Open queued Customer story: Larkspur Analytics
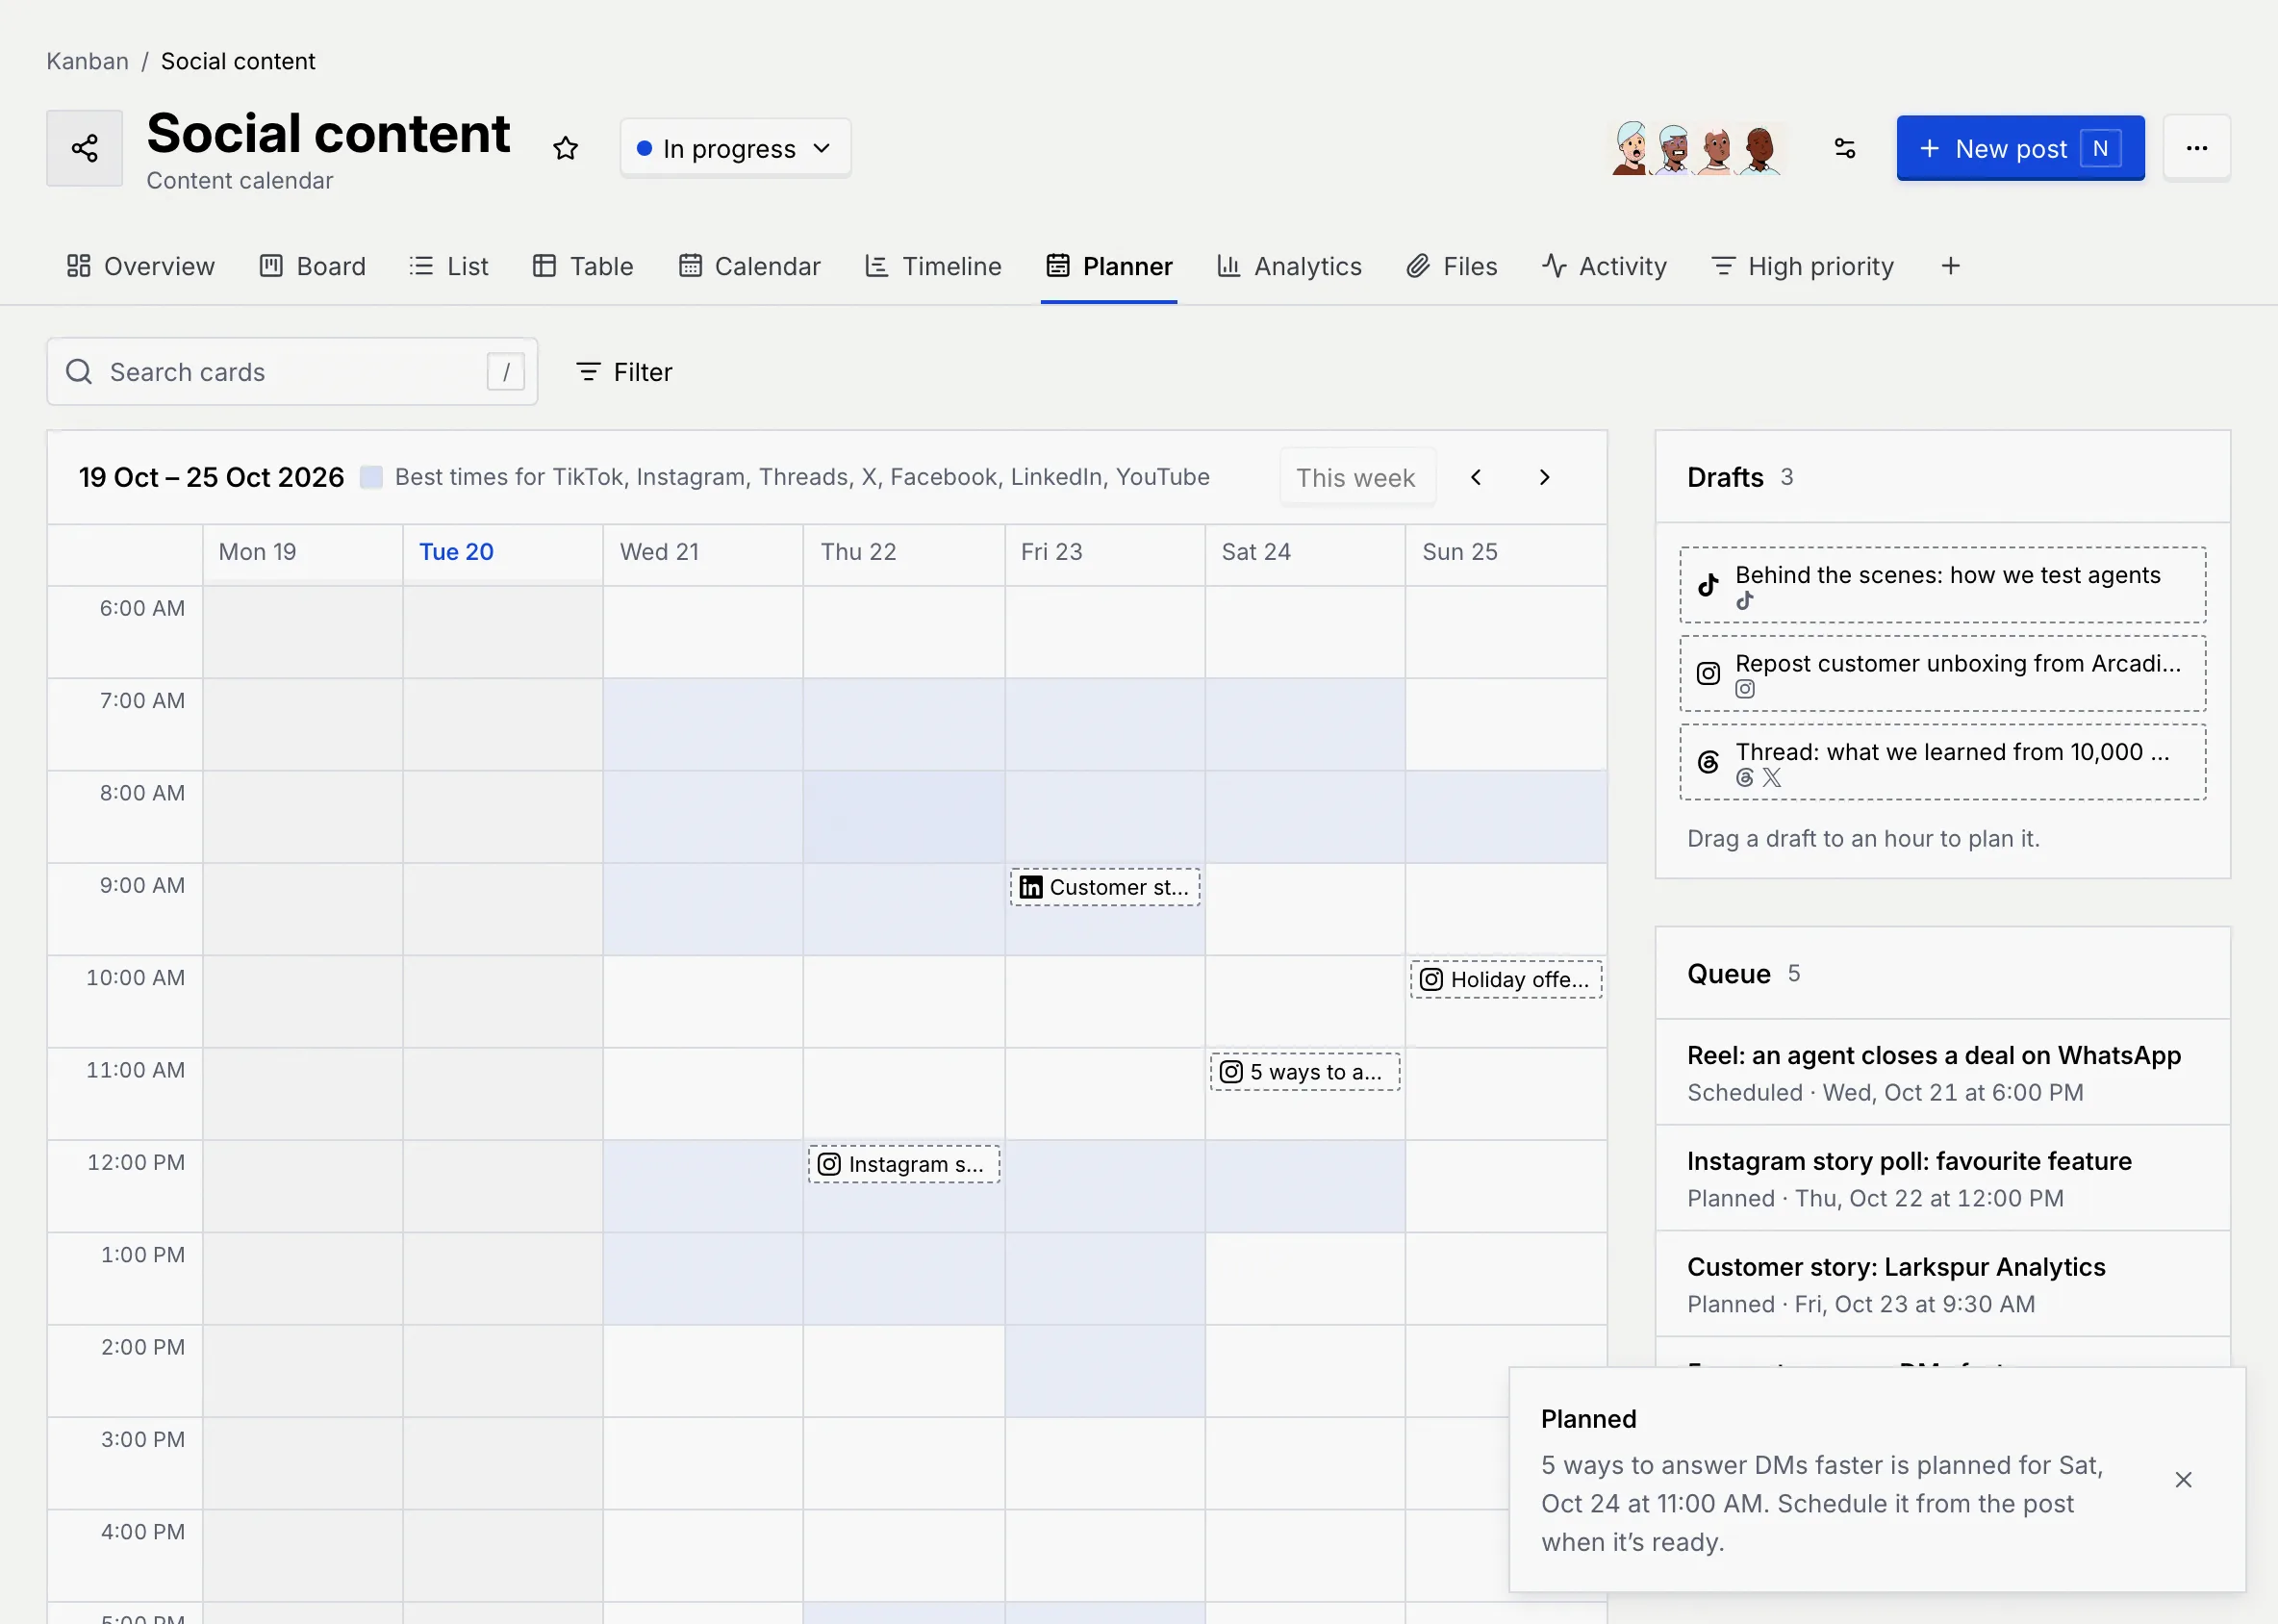 click(x=1942, y=1284)
